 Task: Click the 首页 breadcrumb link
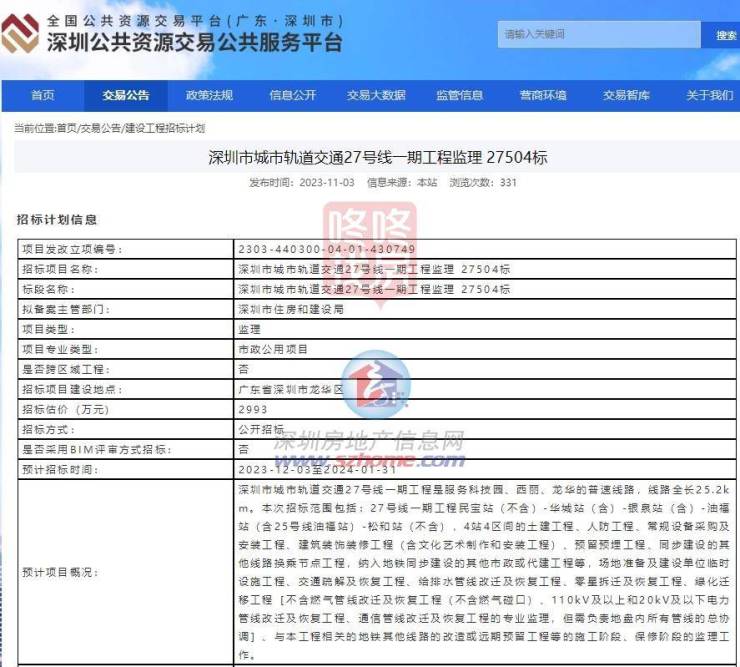66,129
